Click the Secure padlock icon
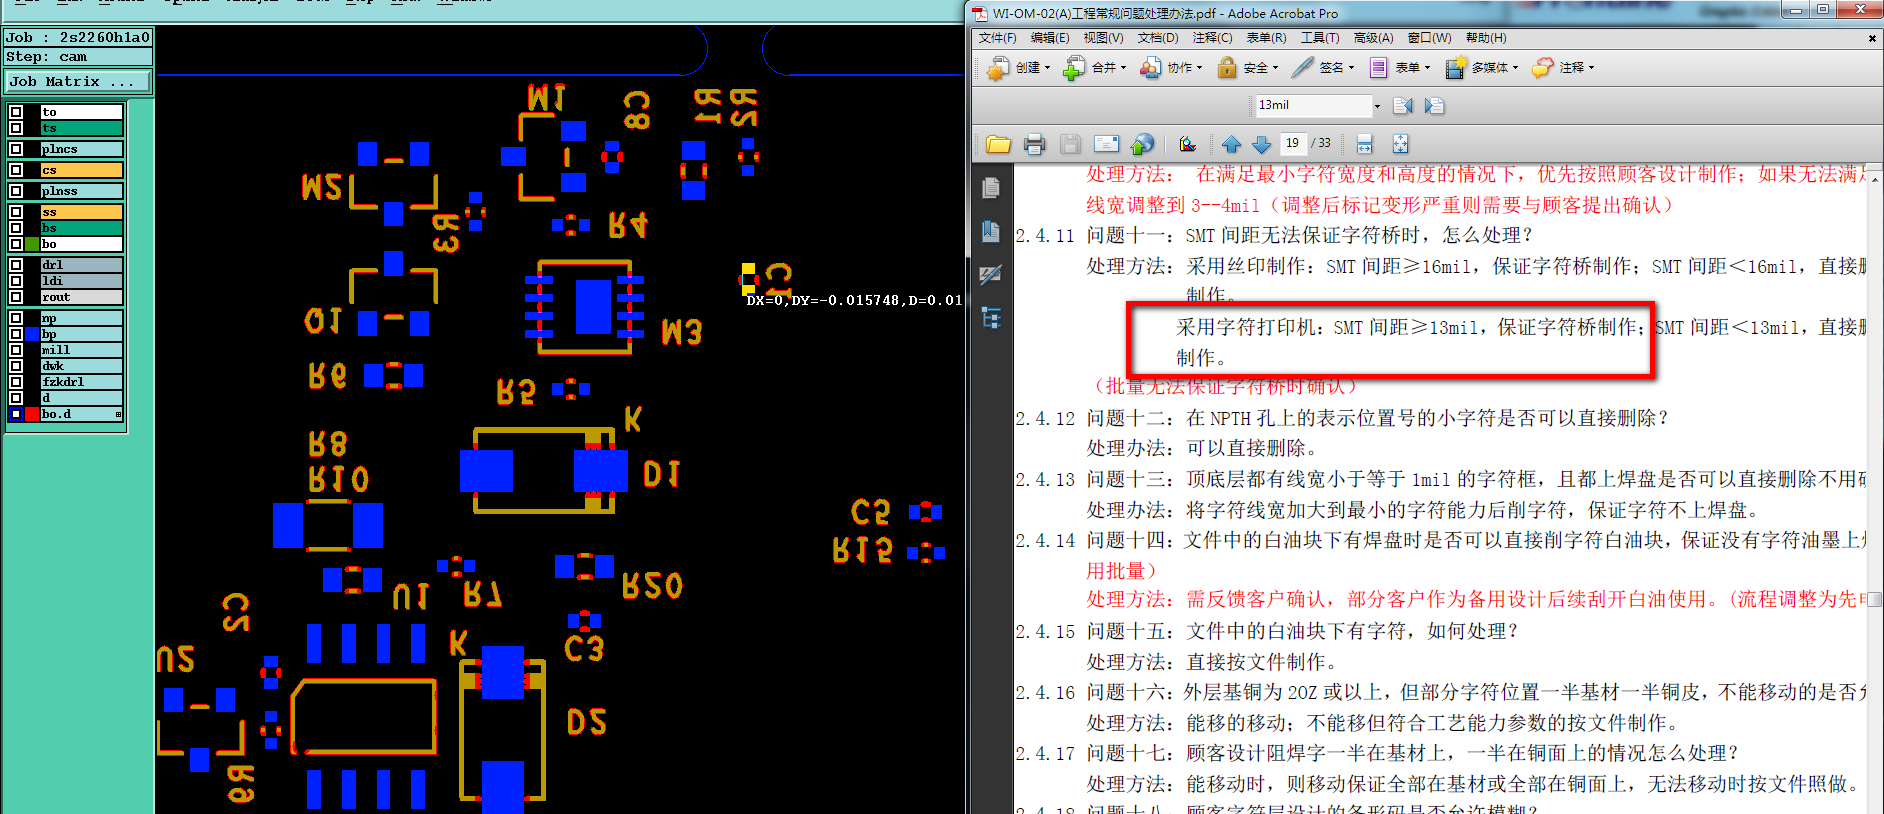Screen dimensions: 1884x814 [x=1227, y=68]
